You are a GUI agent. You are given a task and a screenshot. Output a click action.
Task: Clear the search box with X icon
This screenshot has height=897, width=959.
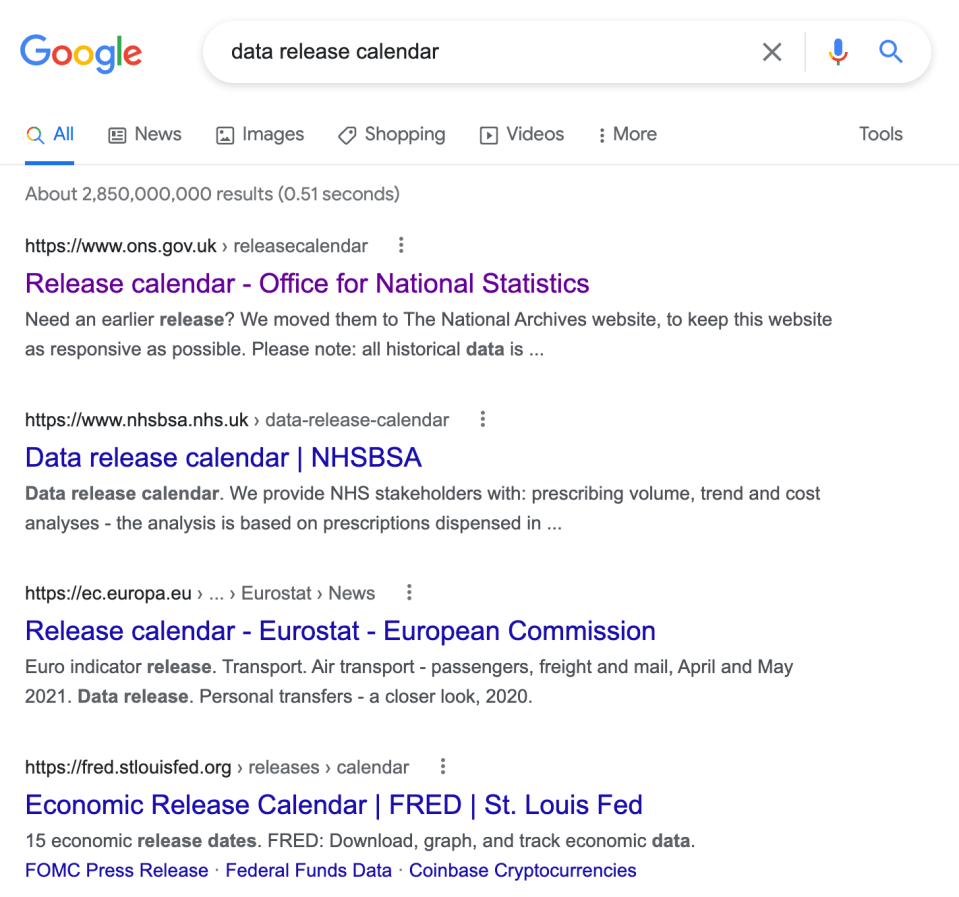point(772,52)
